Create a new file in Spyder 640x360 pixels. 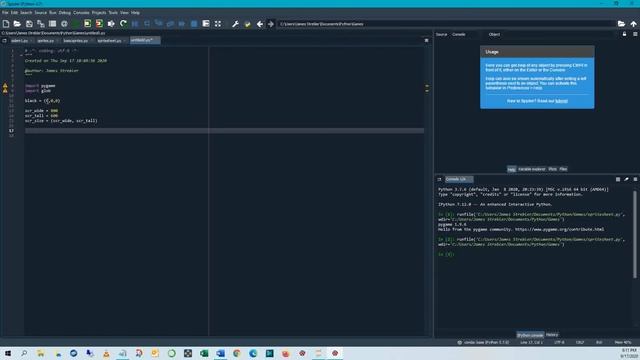pos(6,24)
